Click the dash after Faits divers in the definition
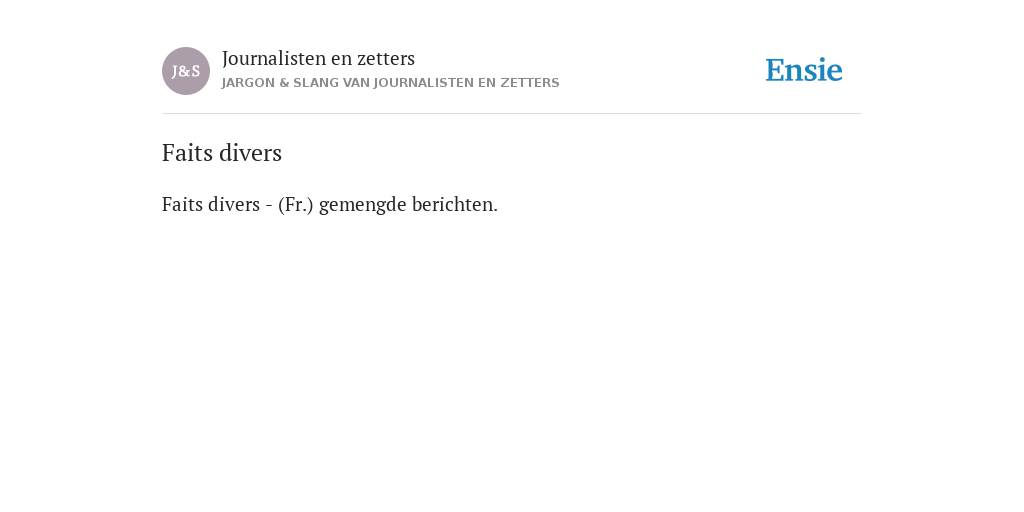The width and height of the screenshot is (1024, 512). (x=268, y=206)
